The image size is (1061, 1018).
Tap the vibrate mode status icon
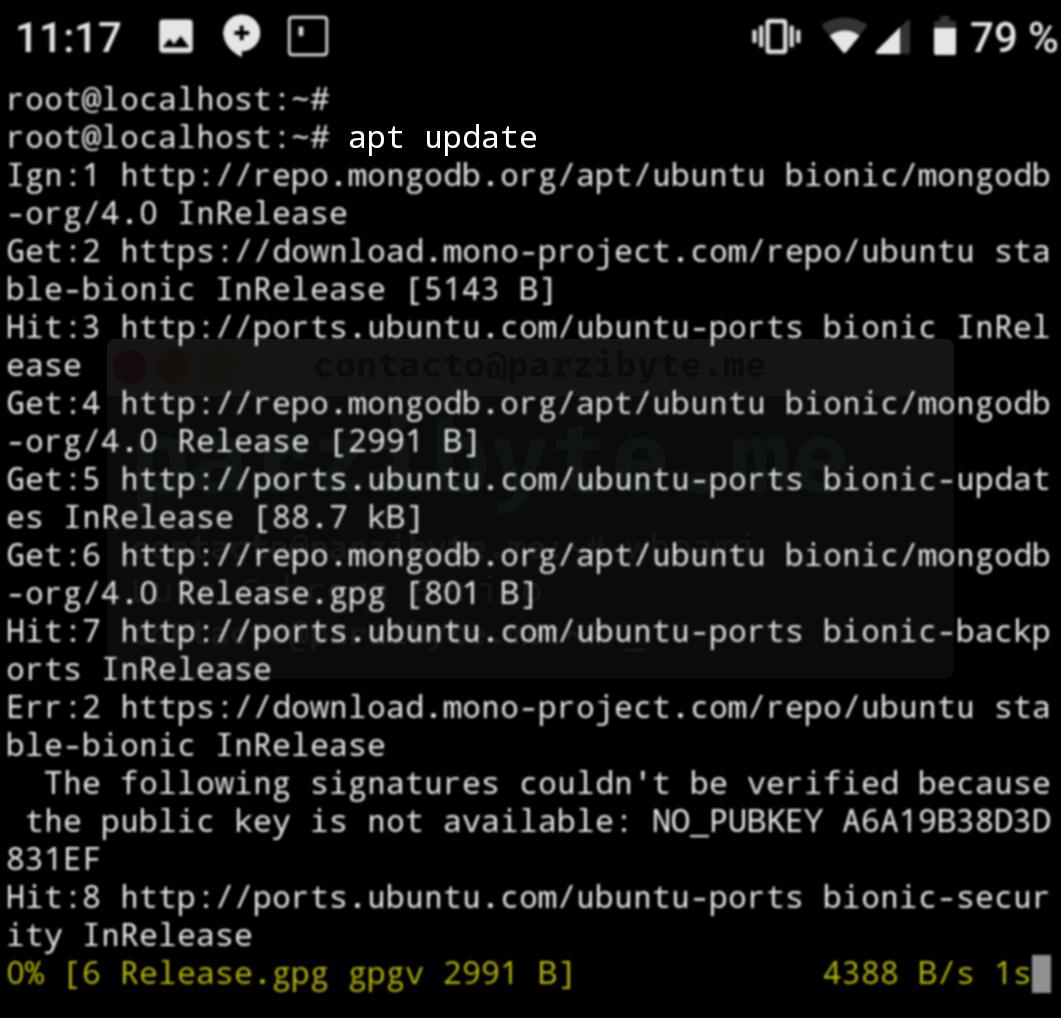[x=775, y=37]
